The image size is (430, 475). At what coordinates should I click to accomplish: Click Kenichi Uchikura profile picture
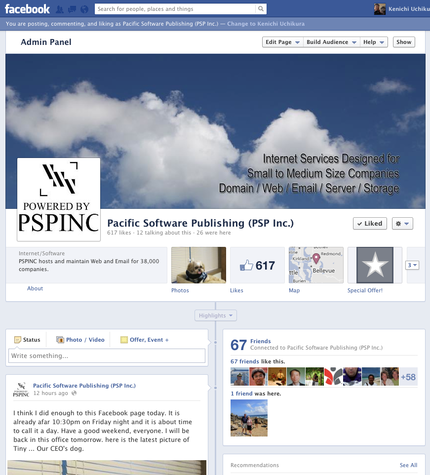tap(380, 9)
